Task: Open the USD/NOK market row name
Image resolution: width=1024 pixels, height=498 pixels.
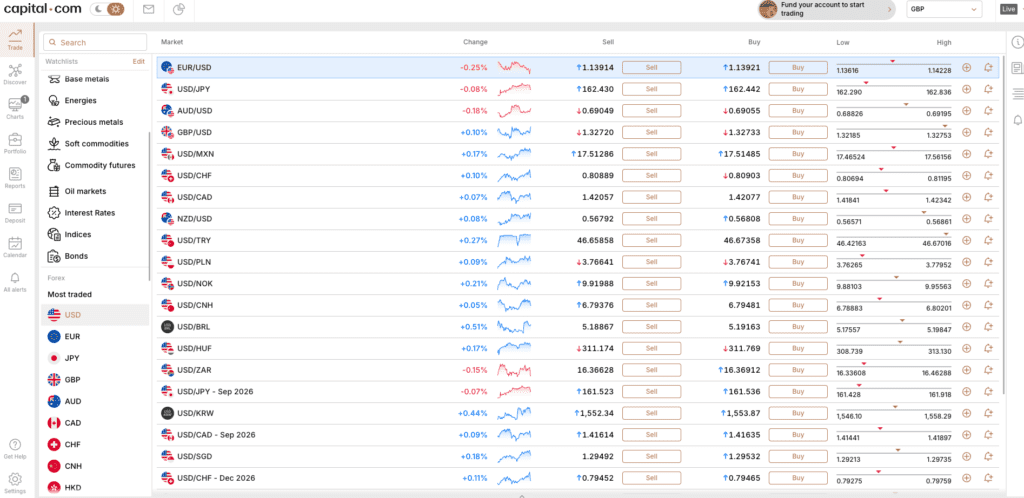Action: pos(195,283)
